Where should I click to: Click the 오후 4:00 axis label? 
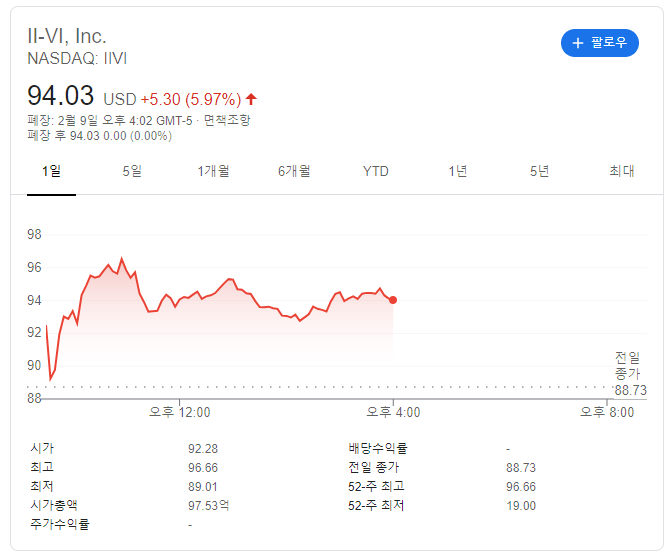tap(393, 412)
